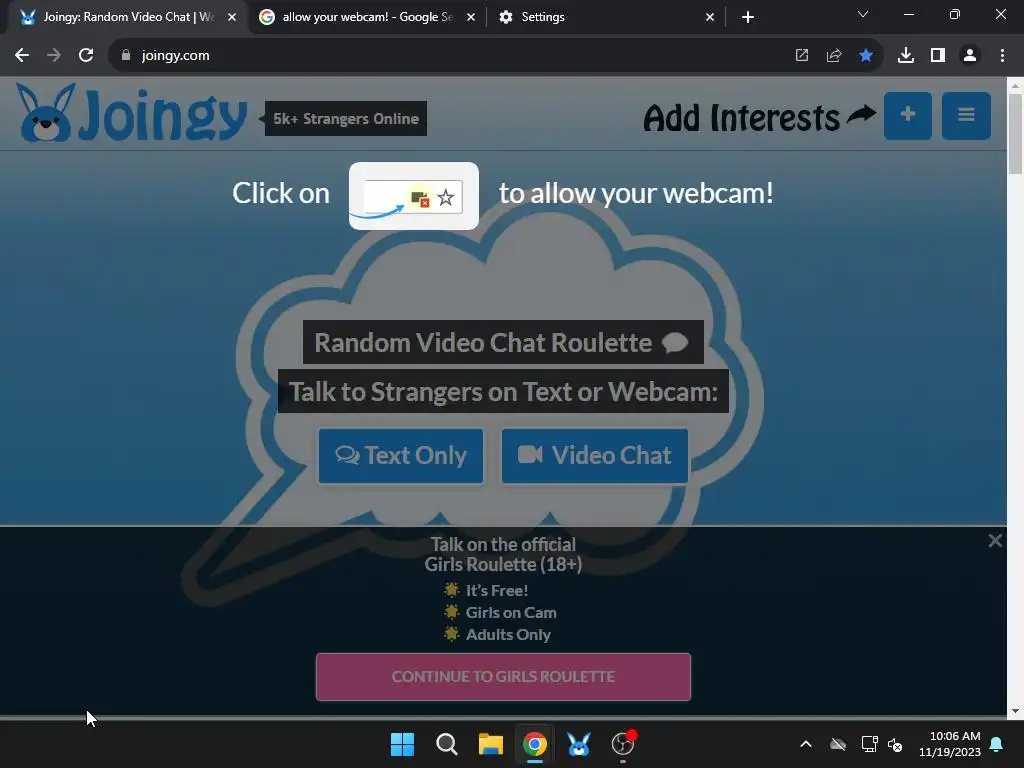Open File Explorer from taskbar
Screen dimensions: 1024x768
click(490, 744)
